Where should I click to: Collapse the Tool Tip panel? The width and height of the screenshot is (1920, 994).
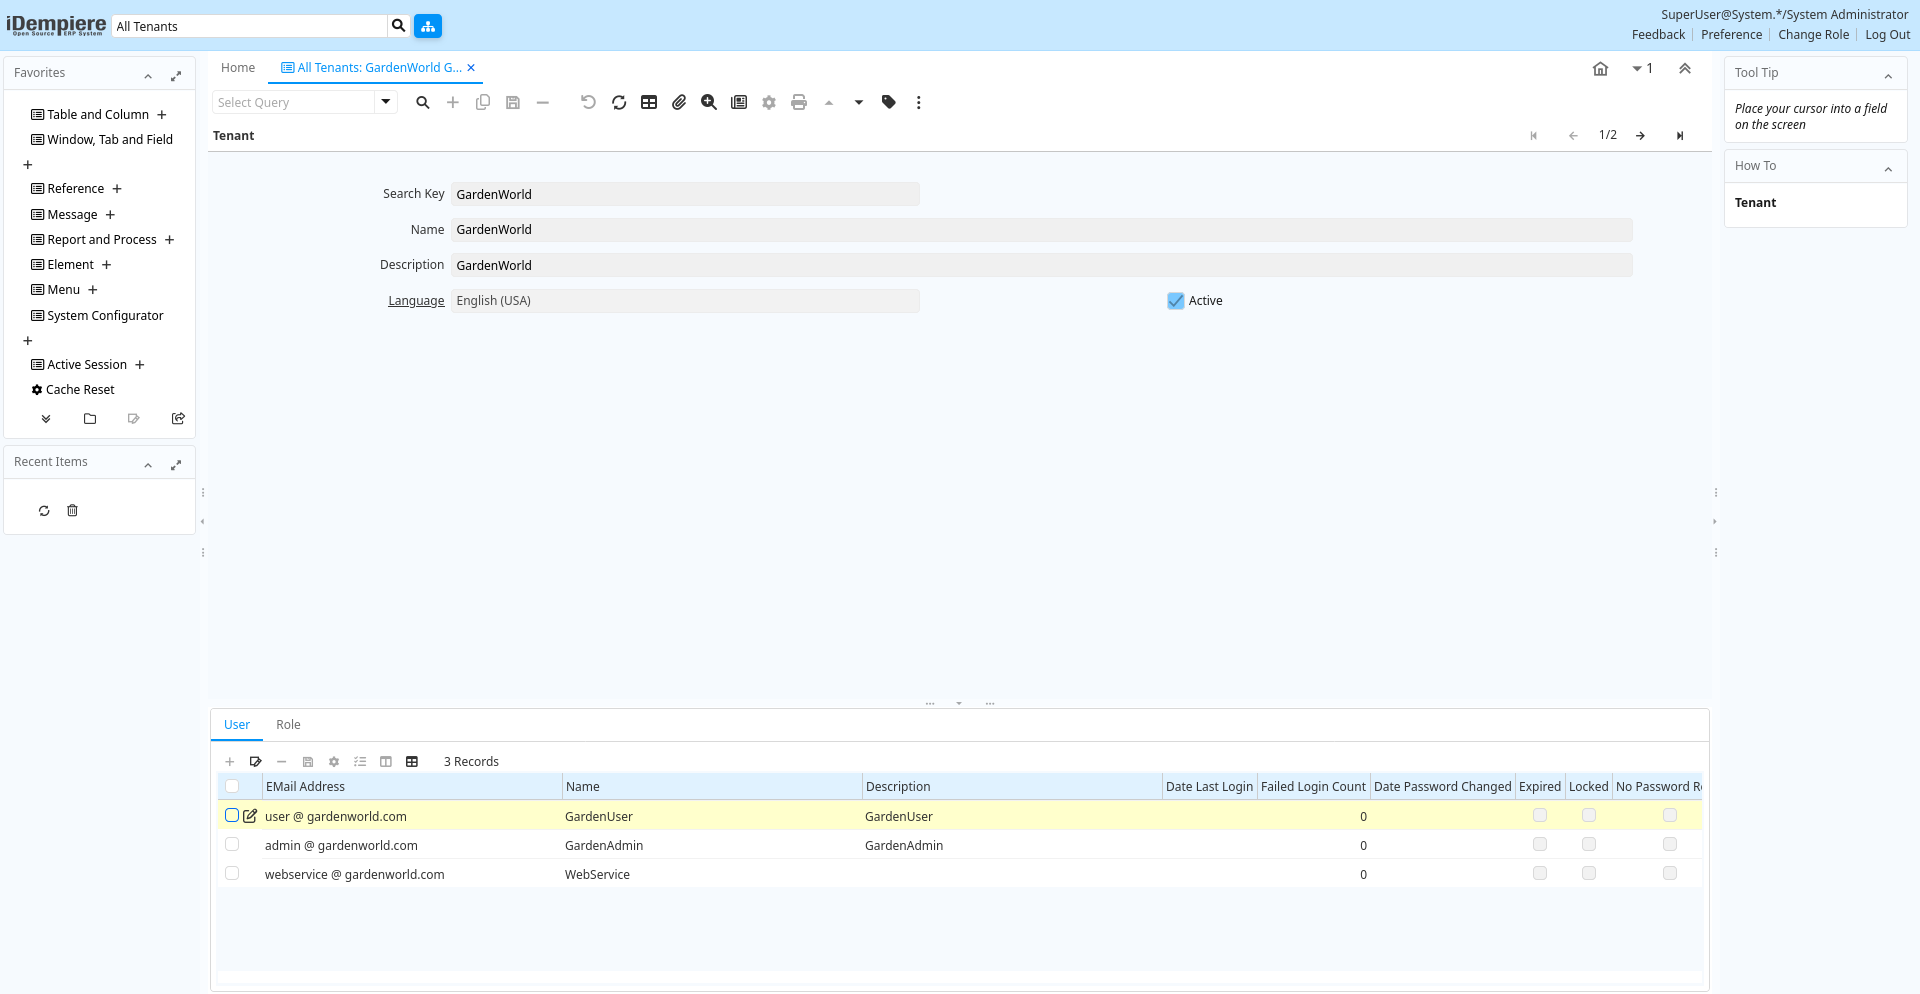1888,76
